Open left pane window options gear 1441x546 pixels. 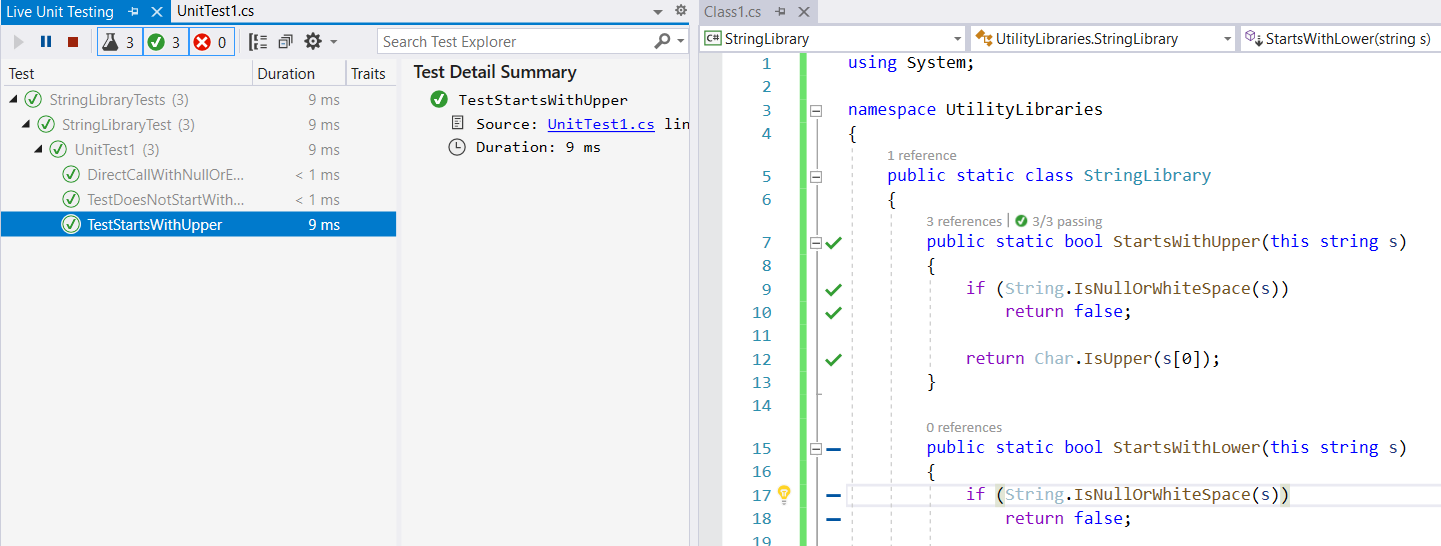(681, 11)
